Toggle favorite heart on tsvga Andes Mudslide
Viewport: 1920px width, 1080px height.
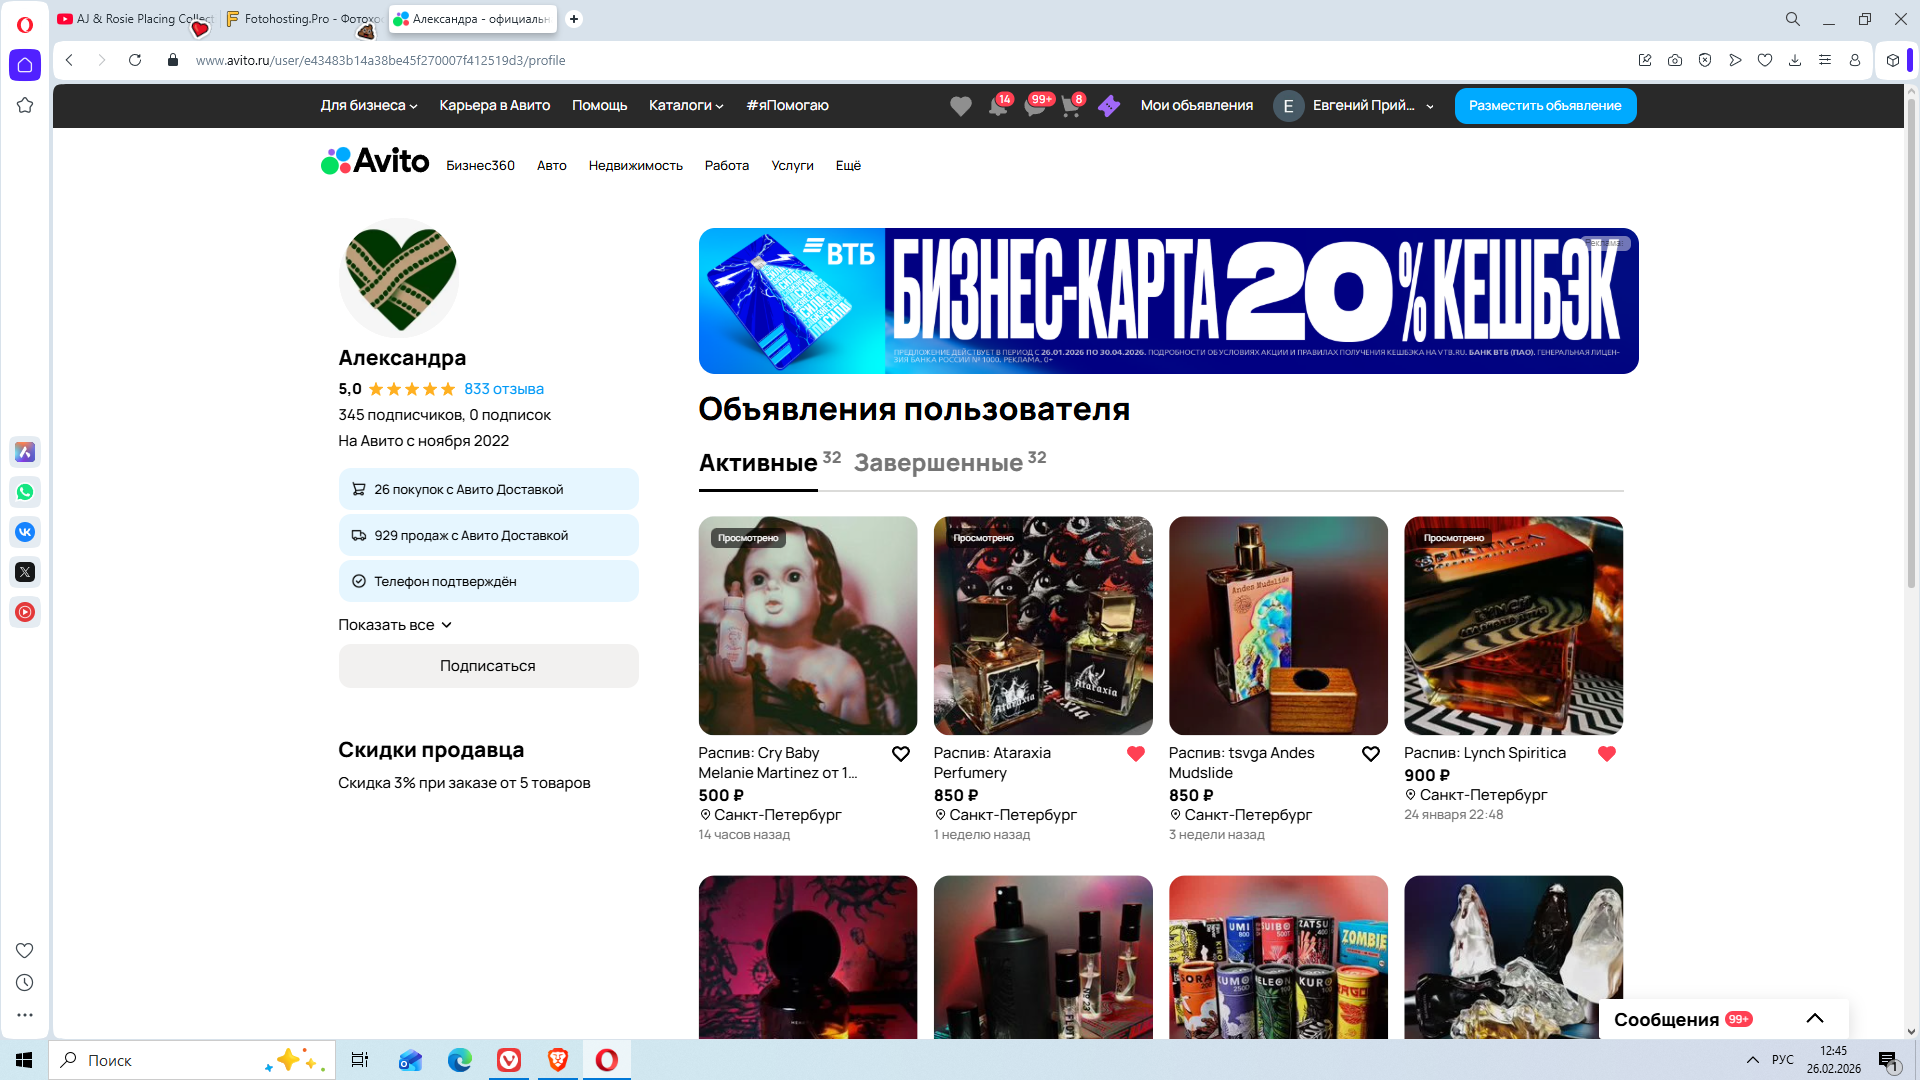tap(1370, 754)
